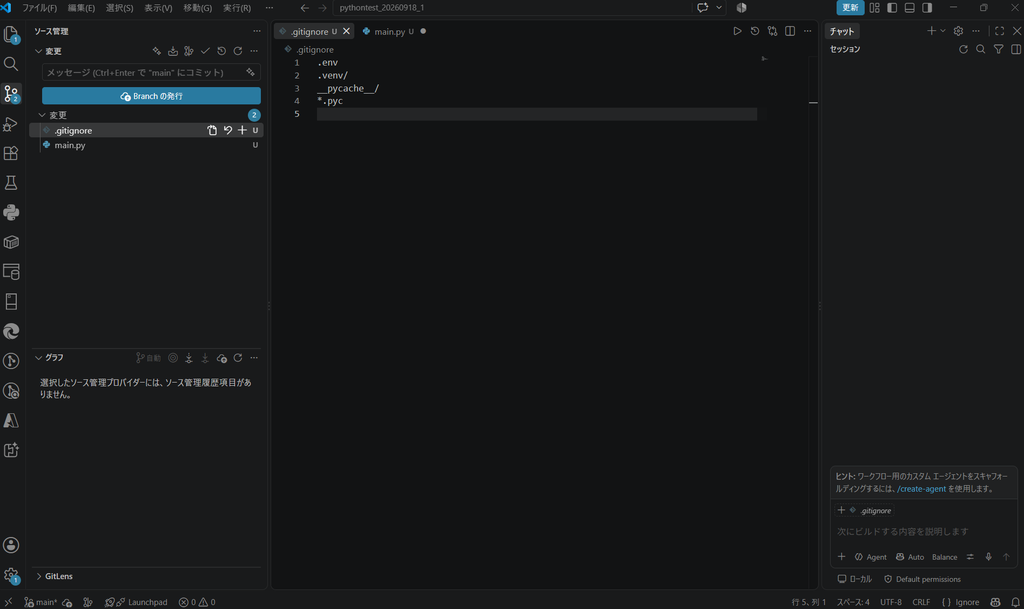Open Copilot status icon in status bar
This screenshot has height=609, width=1024.
pyautogui.click(x=995, y=602)
